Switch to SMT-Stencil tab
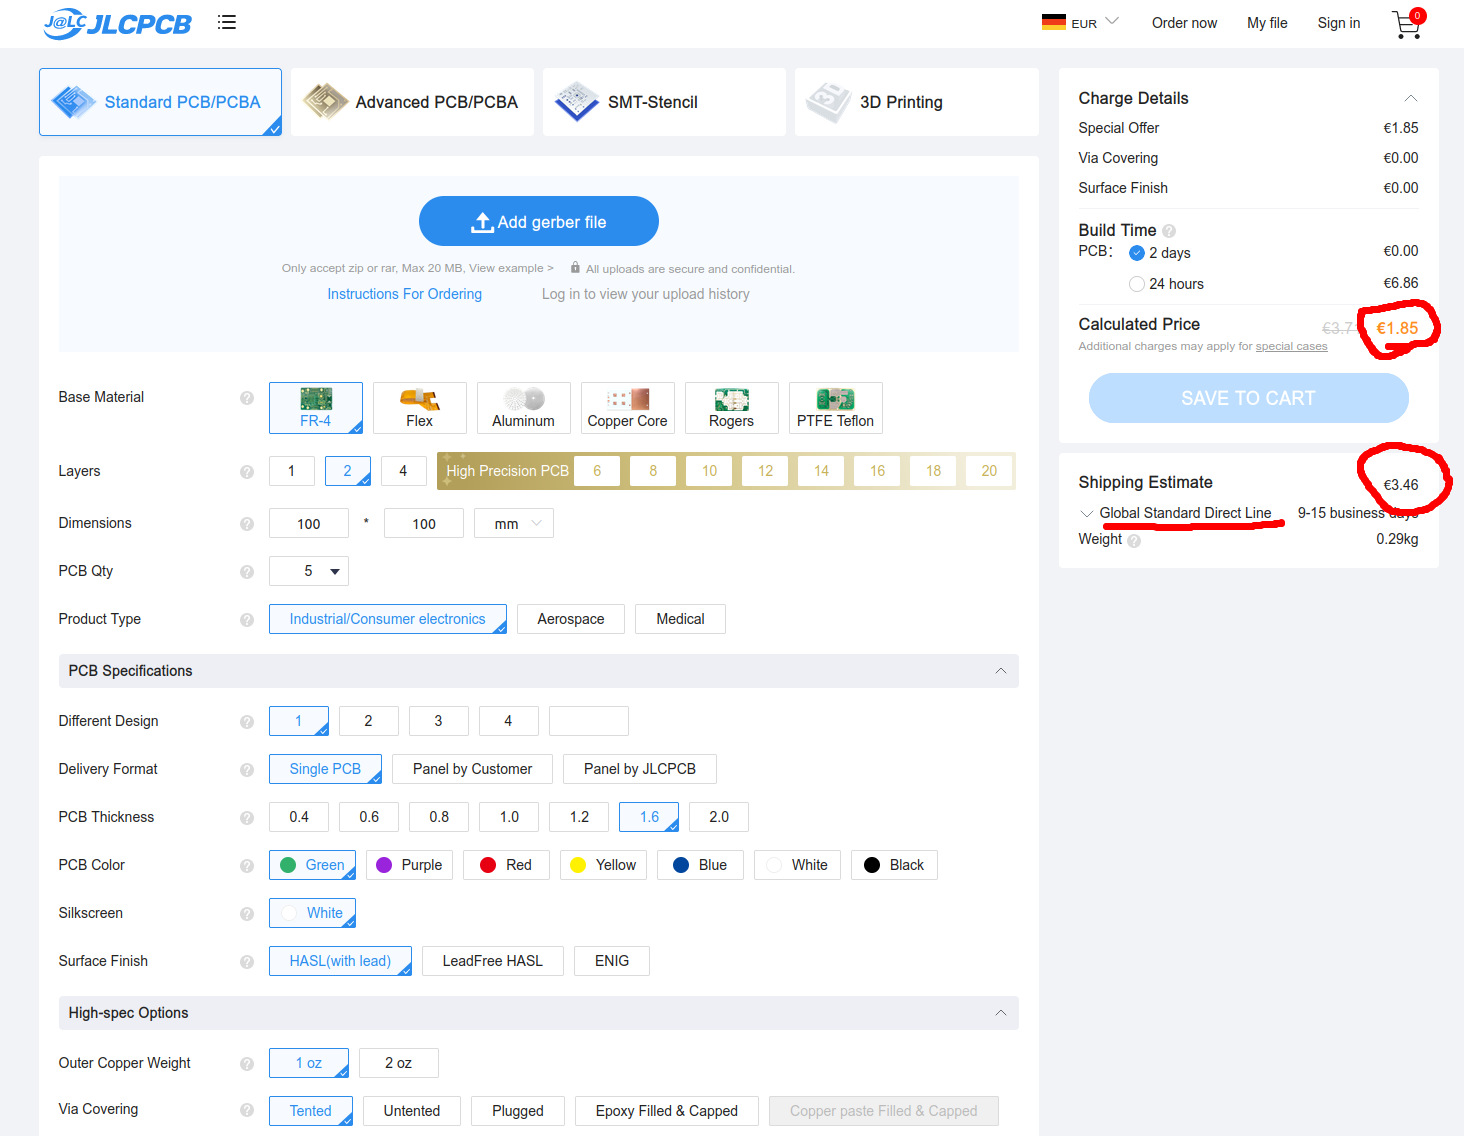The height and width of the screenshot is (1136, 1464). click(664, 102)
